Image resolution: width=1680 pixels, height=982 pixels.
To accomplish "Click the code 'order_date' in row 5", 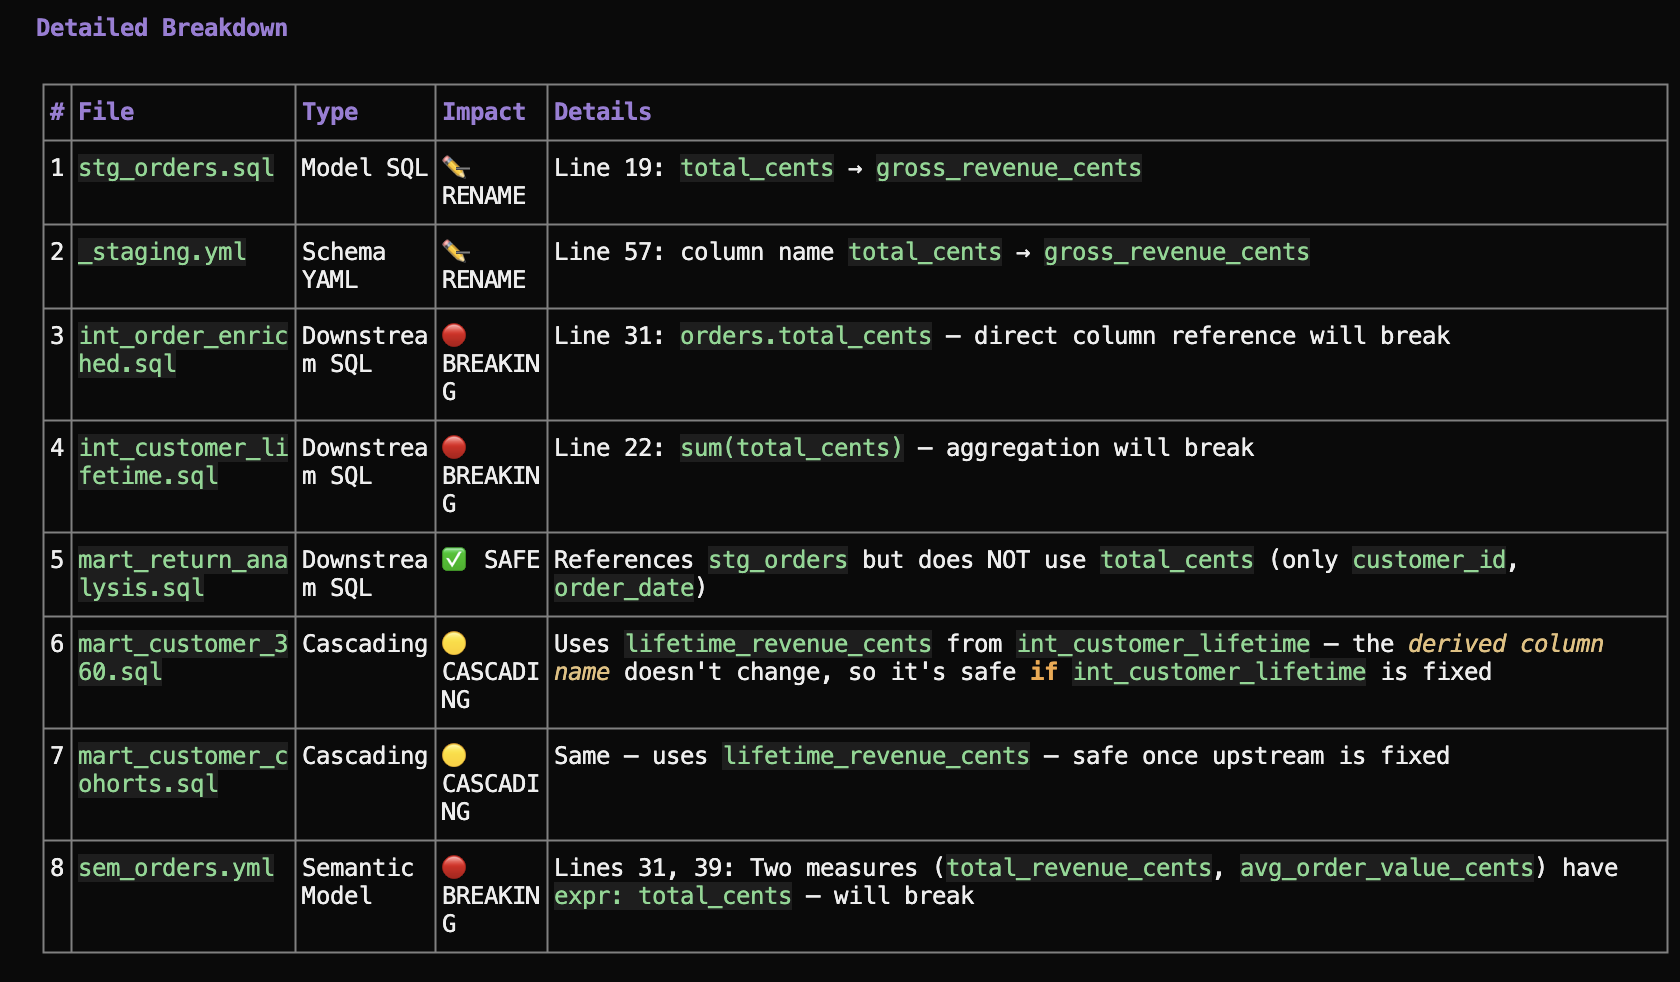I will click(x=624, y=588).
